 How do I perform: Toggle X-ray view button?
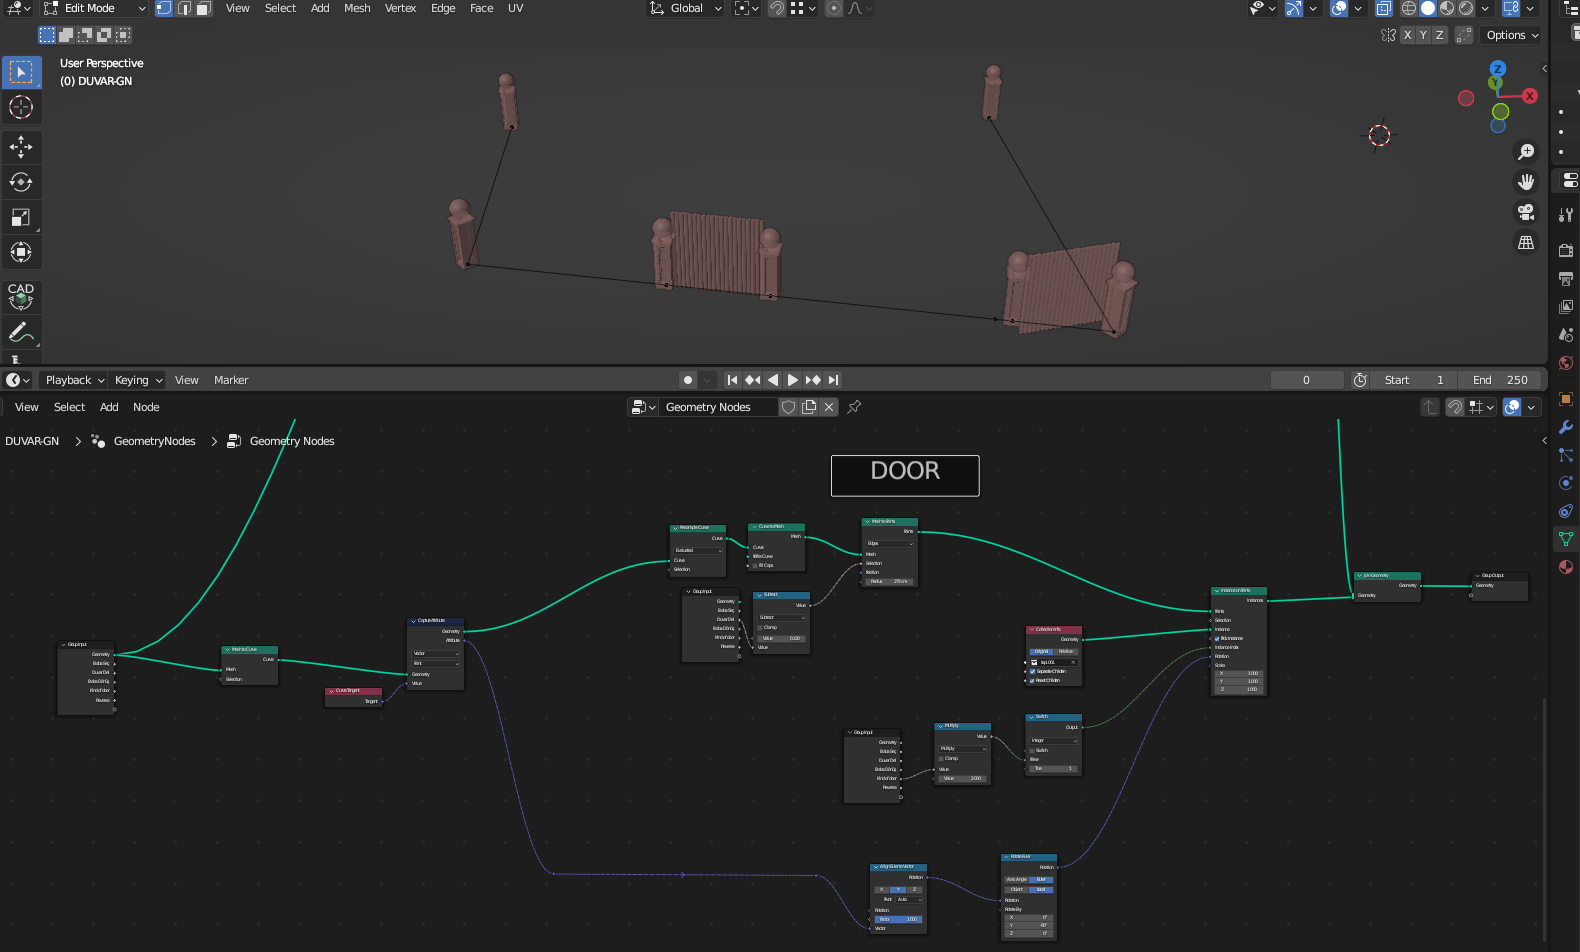(1384, 8)
